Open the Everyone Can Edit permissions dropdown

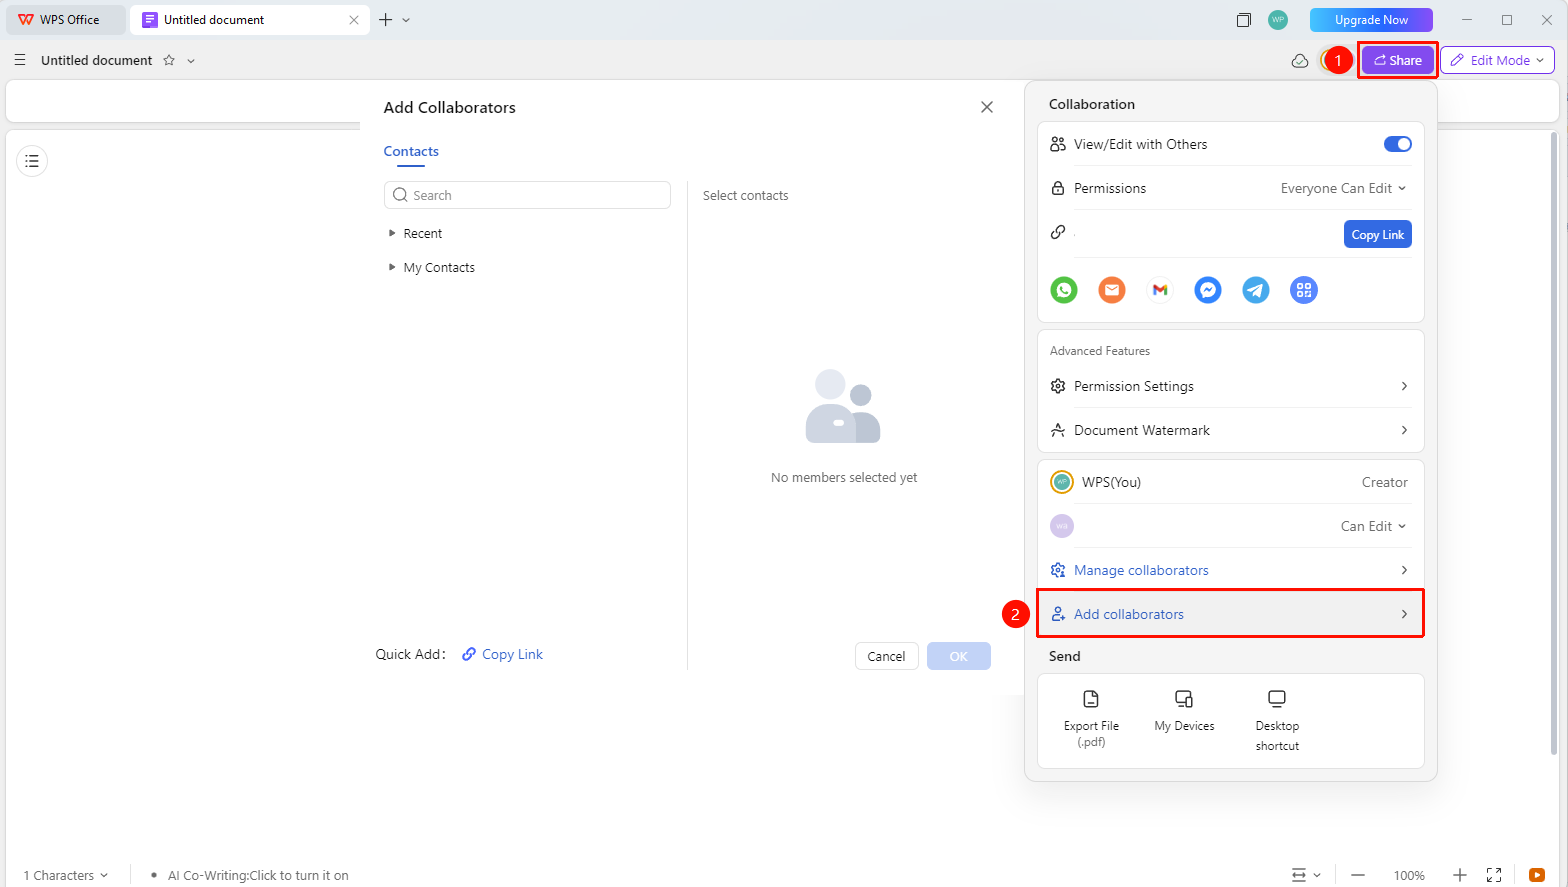click(x=1343, y=188)
